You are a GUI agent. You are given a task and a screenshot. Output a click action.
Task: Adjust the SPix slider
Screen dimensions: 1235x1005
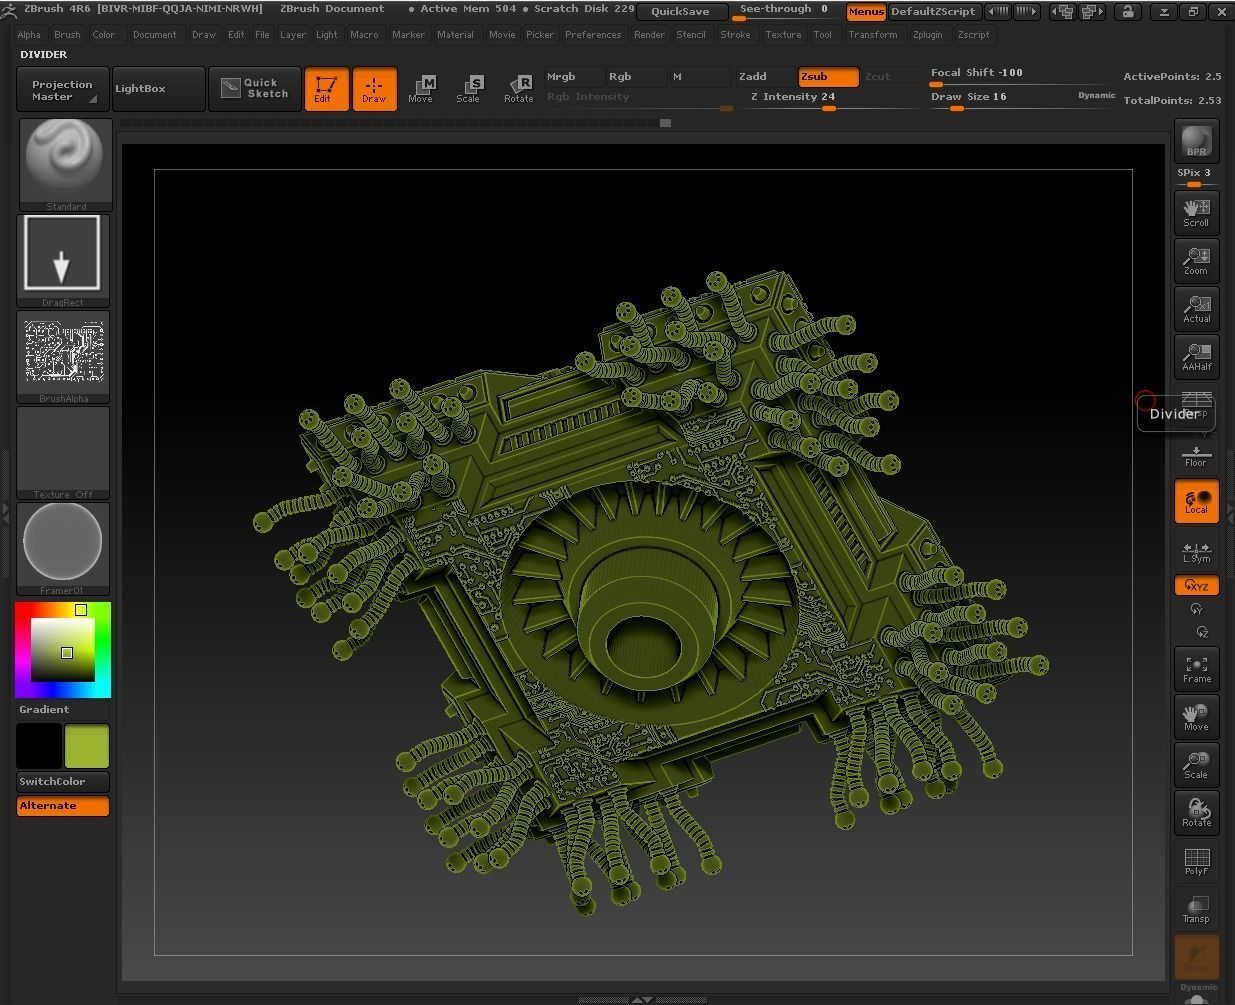(x=1195, y=176)
